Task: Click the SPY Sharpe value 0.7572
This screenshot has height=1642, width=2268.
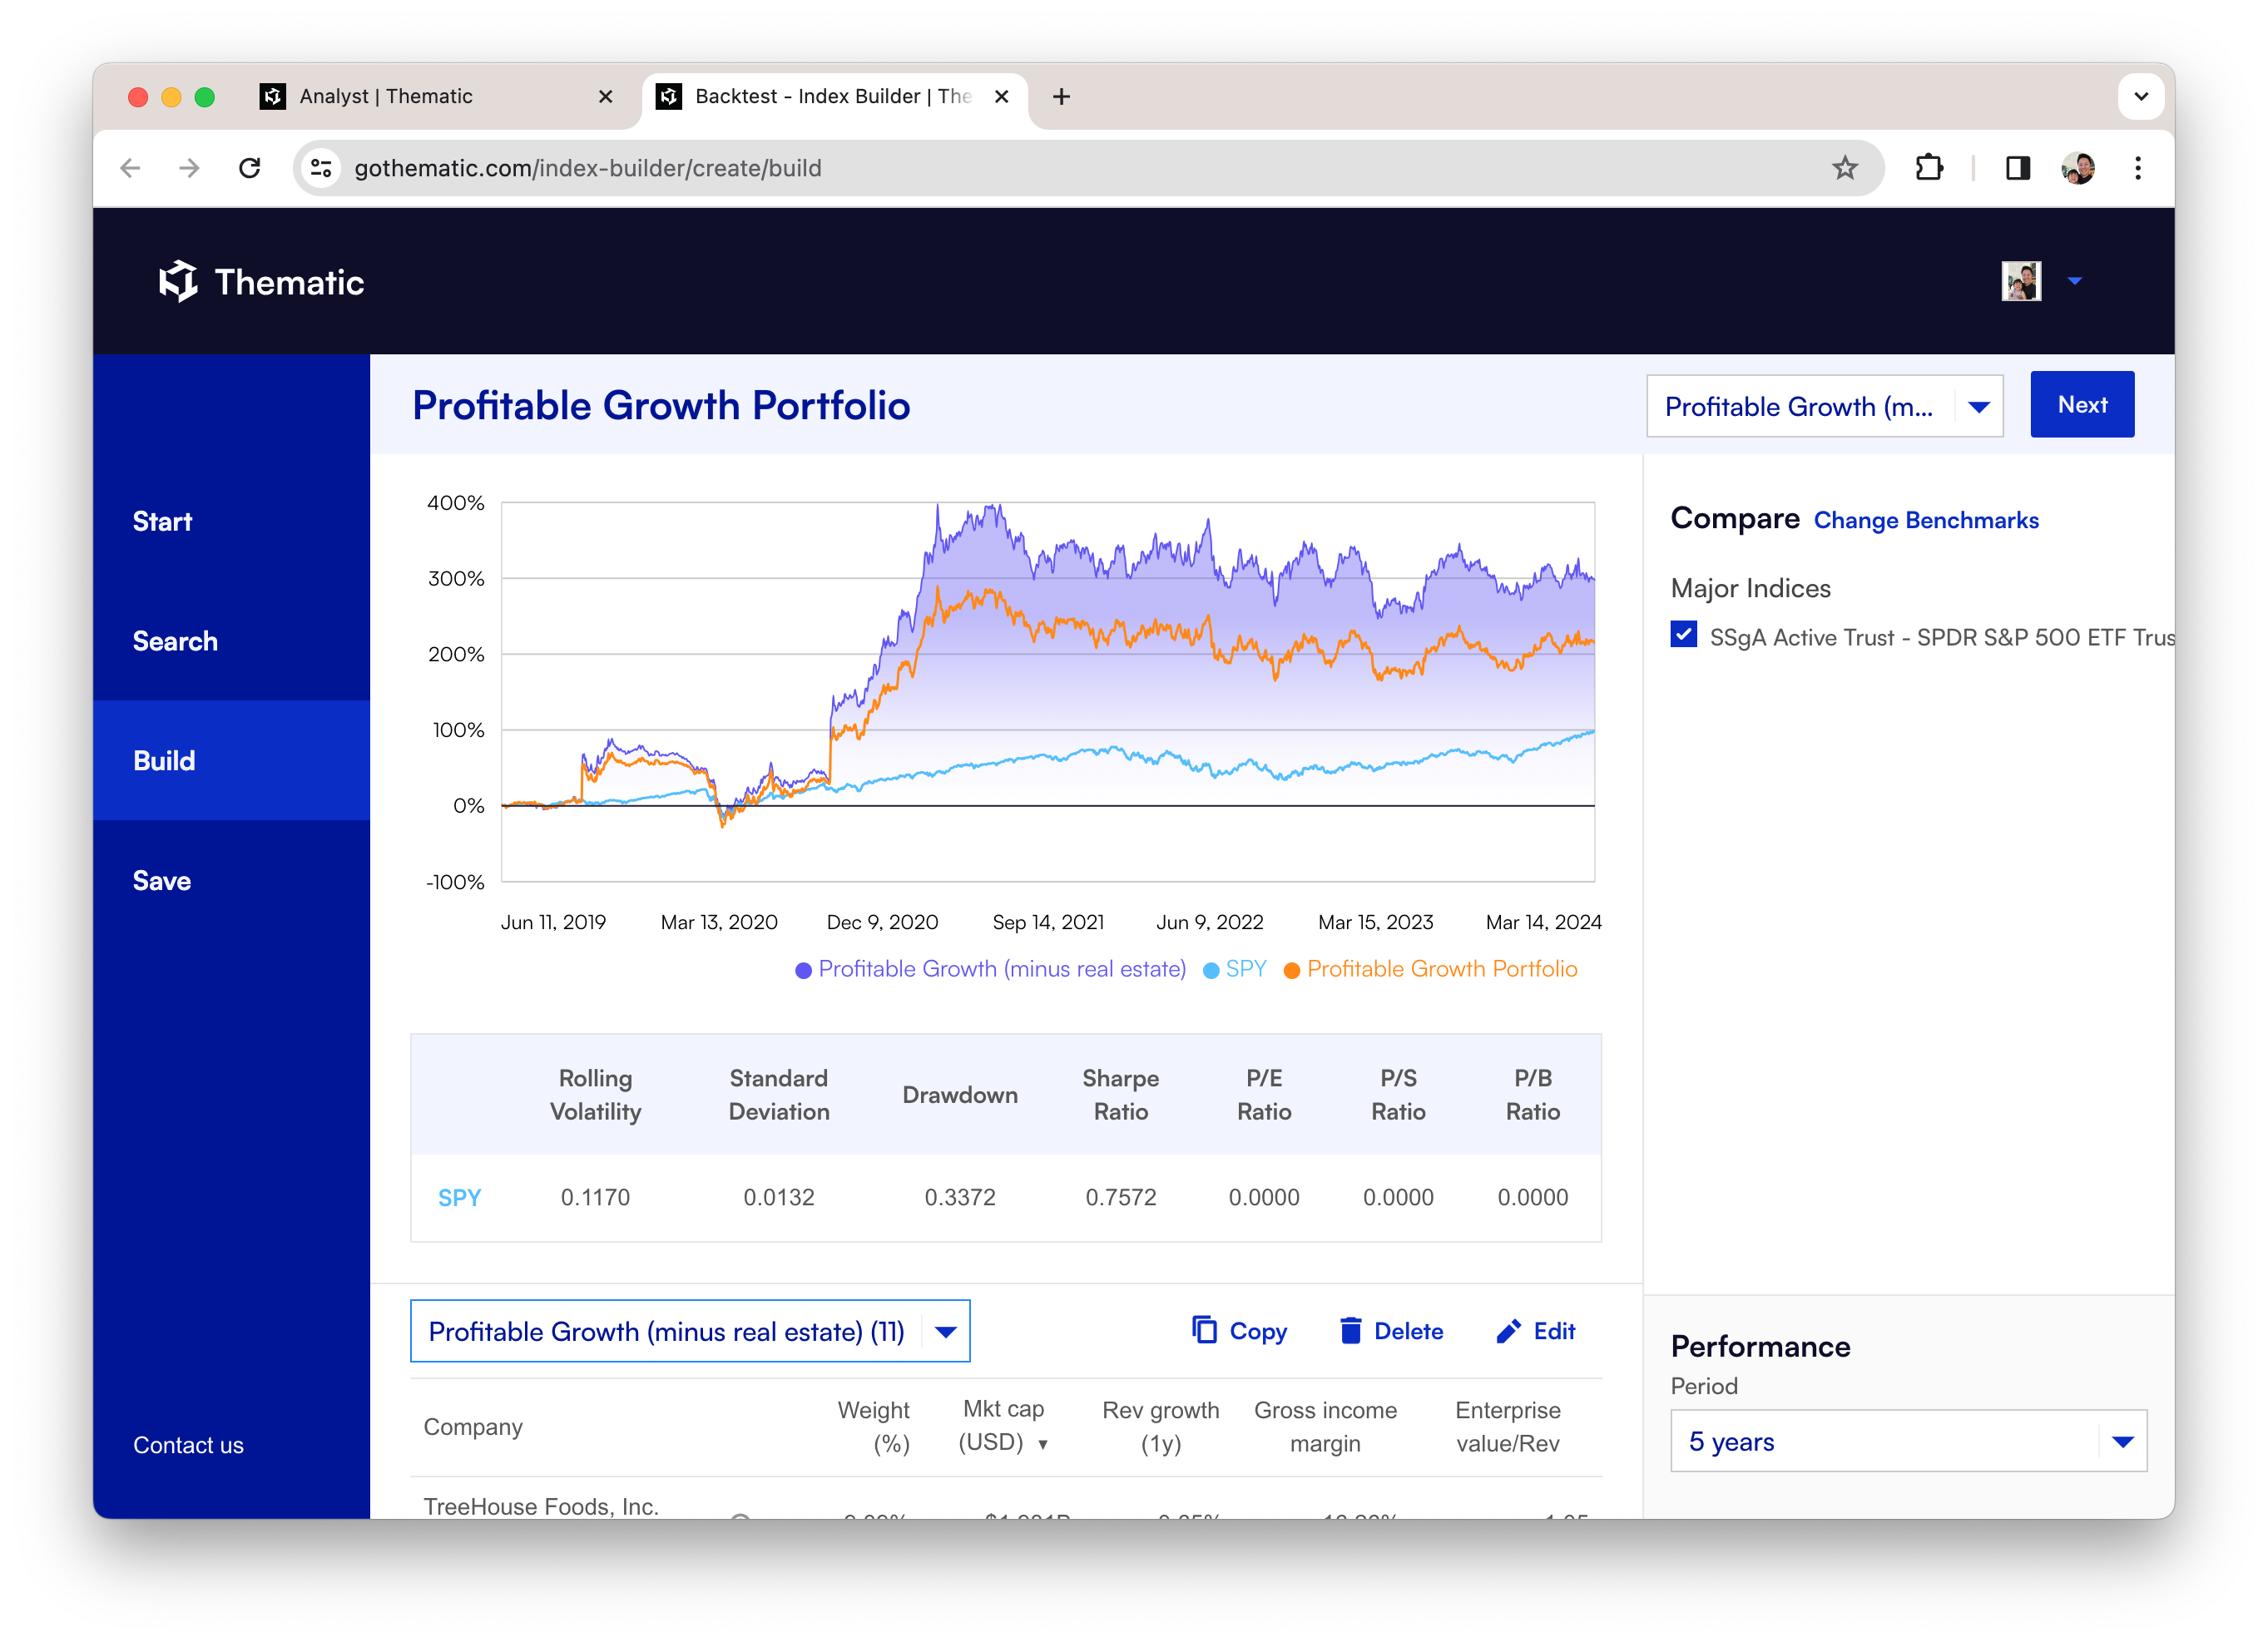Action: pyautogui.click(x=1120, y=1197)
